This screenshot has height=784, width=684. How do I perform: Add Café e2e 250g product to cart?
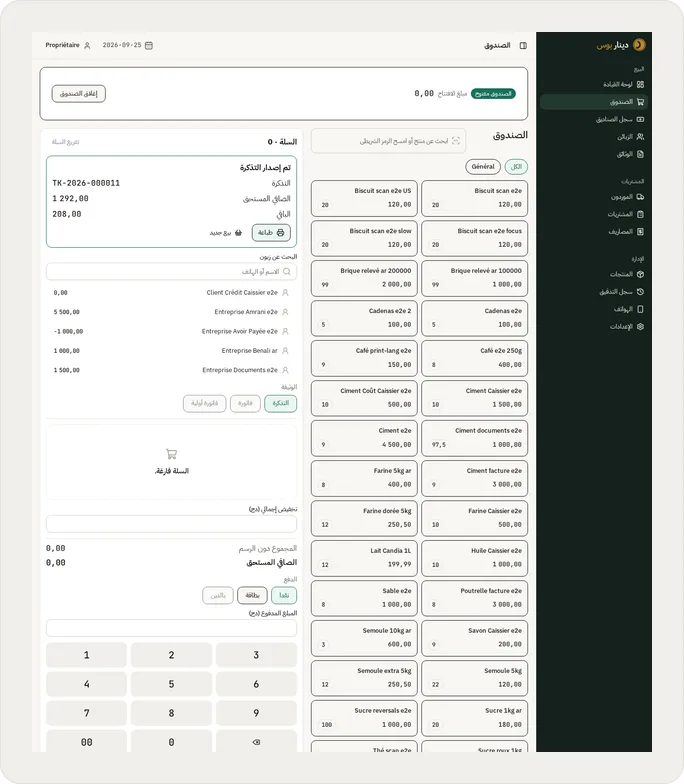[x=474, y=358]
